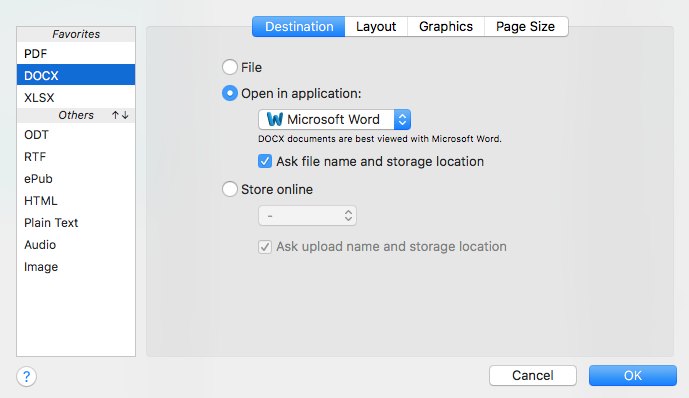
Task: Select the Open in application radio button
Action: click(230, 93)
